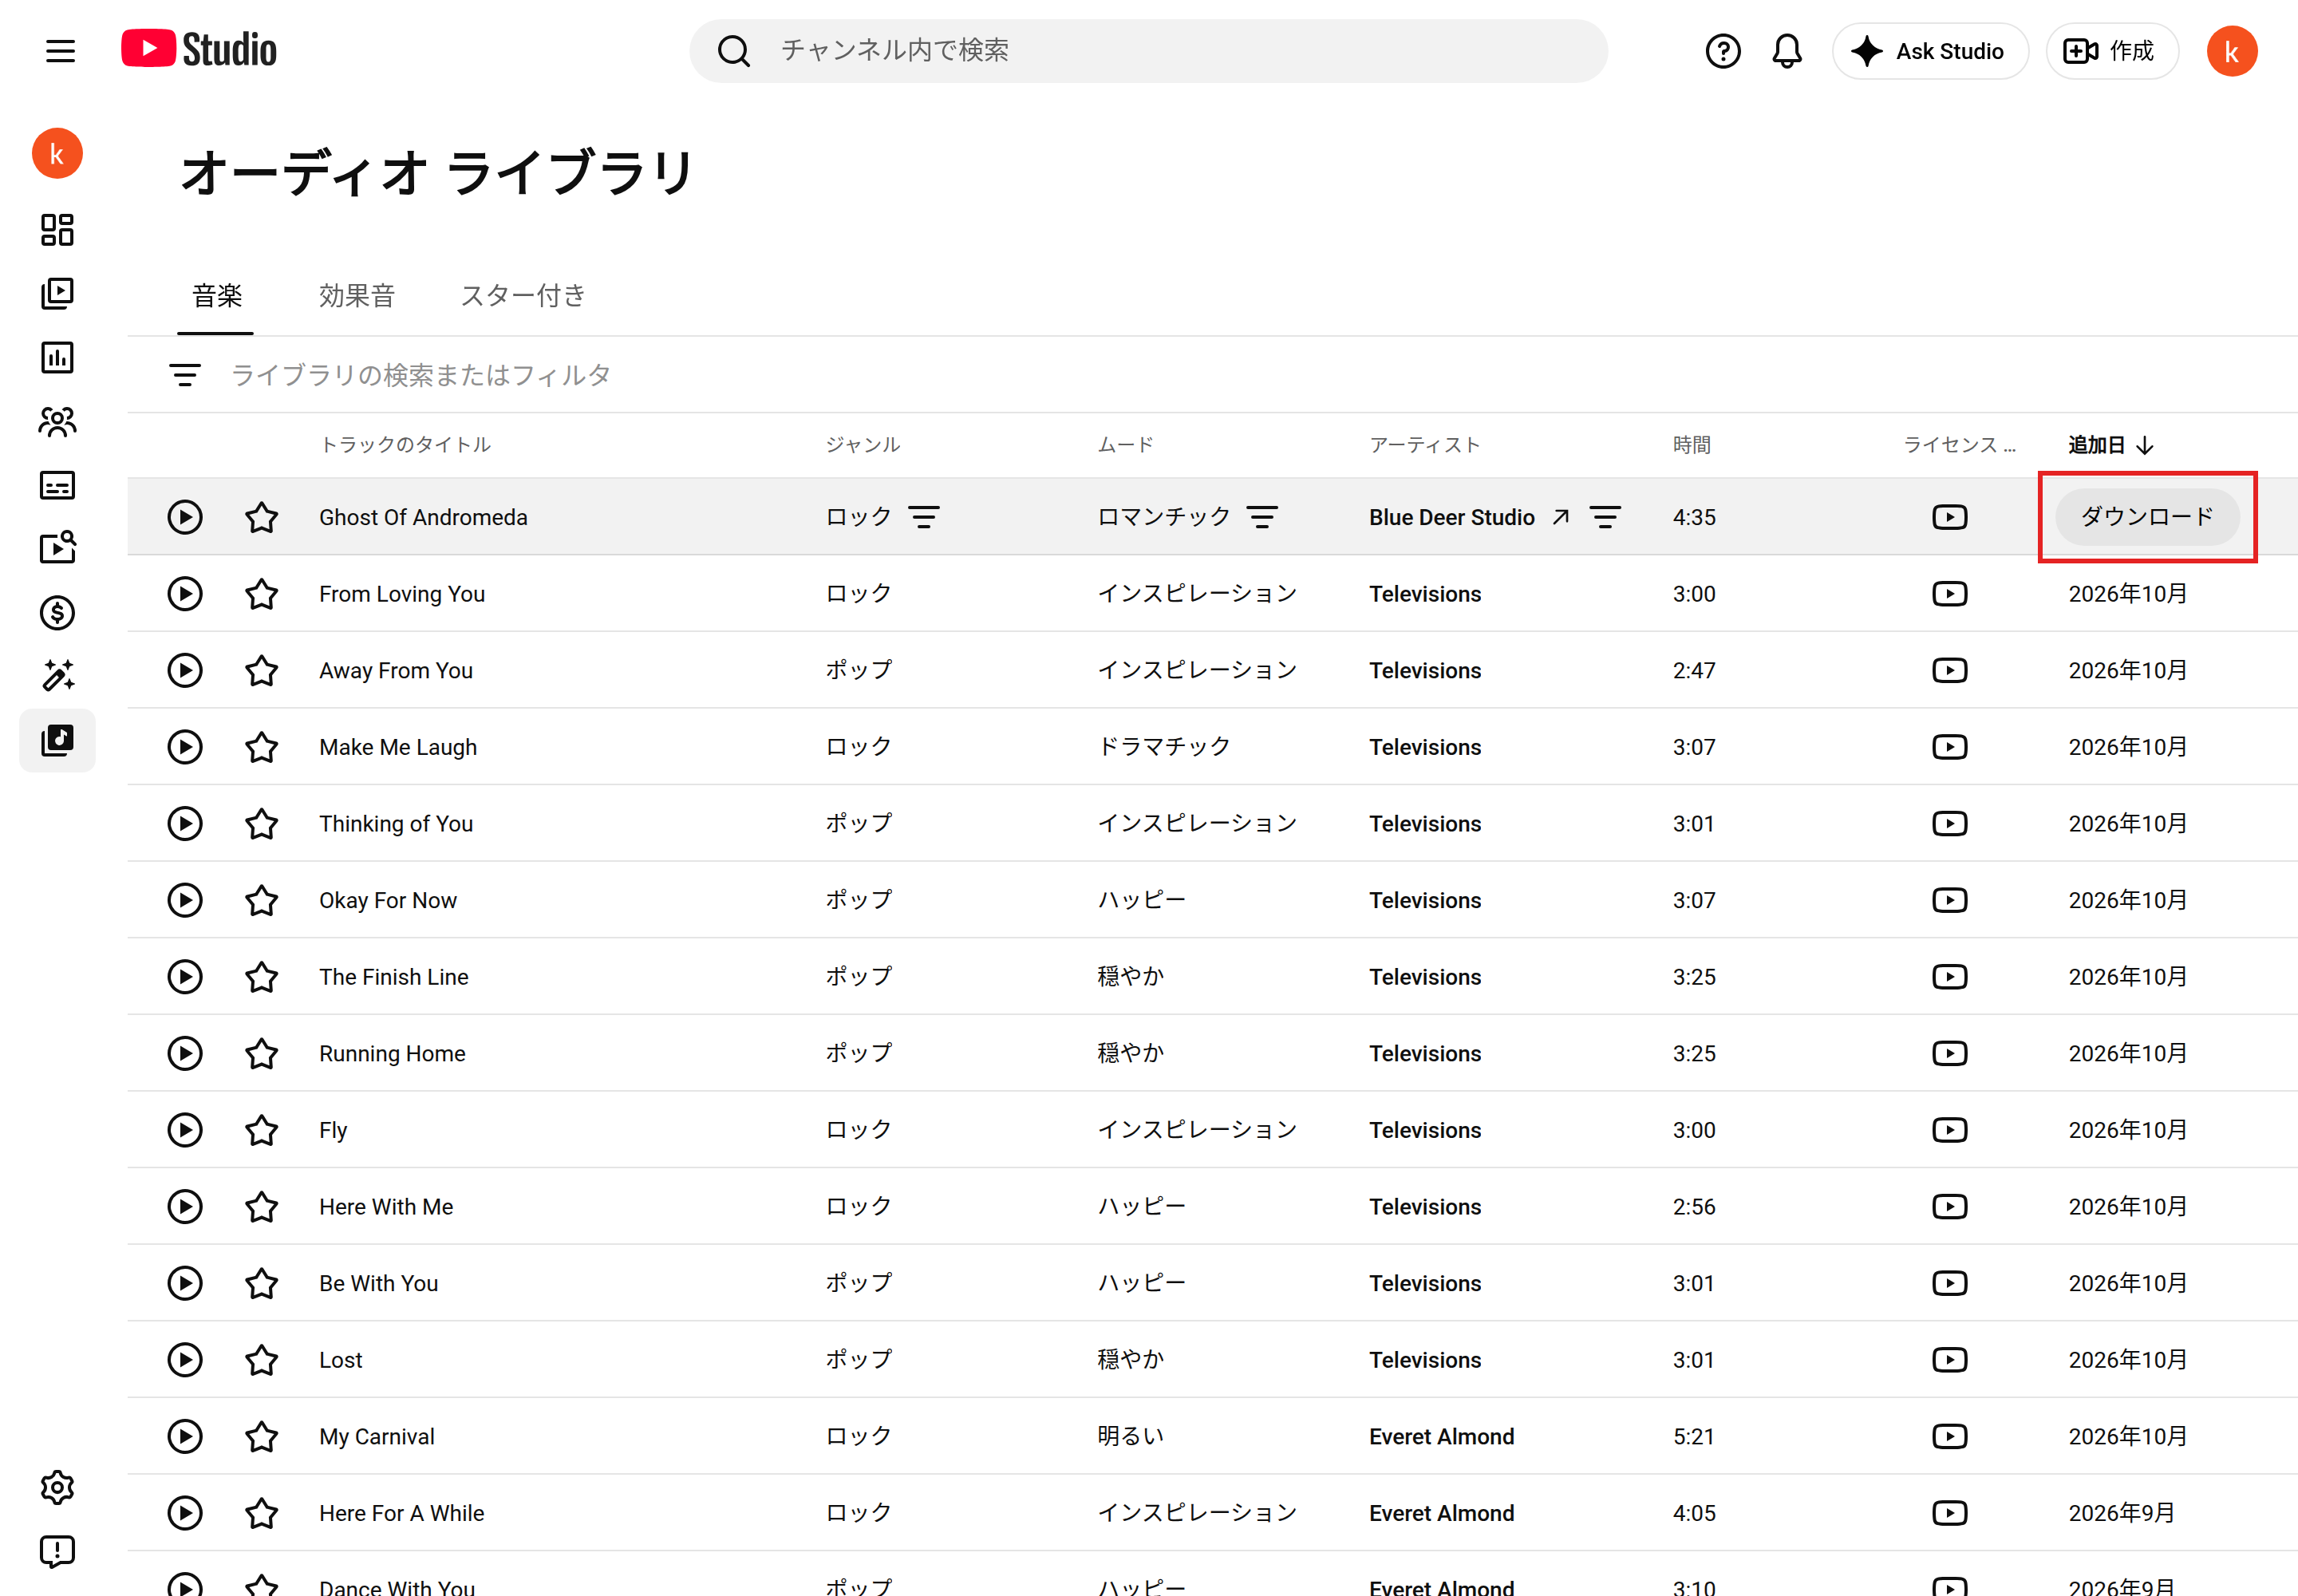Click the ジャンル column header

[862, 445]
